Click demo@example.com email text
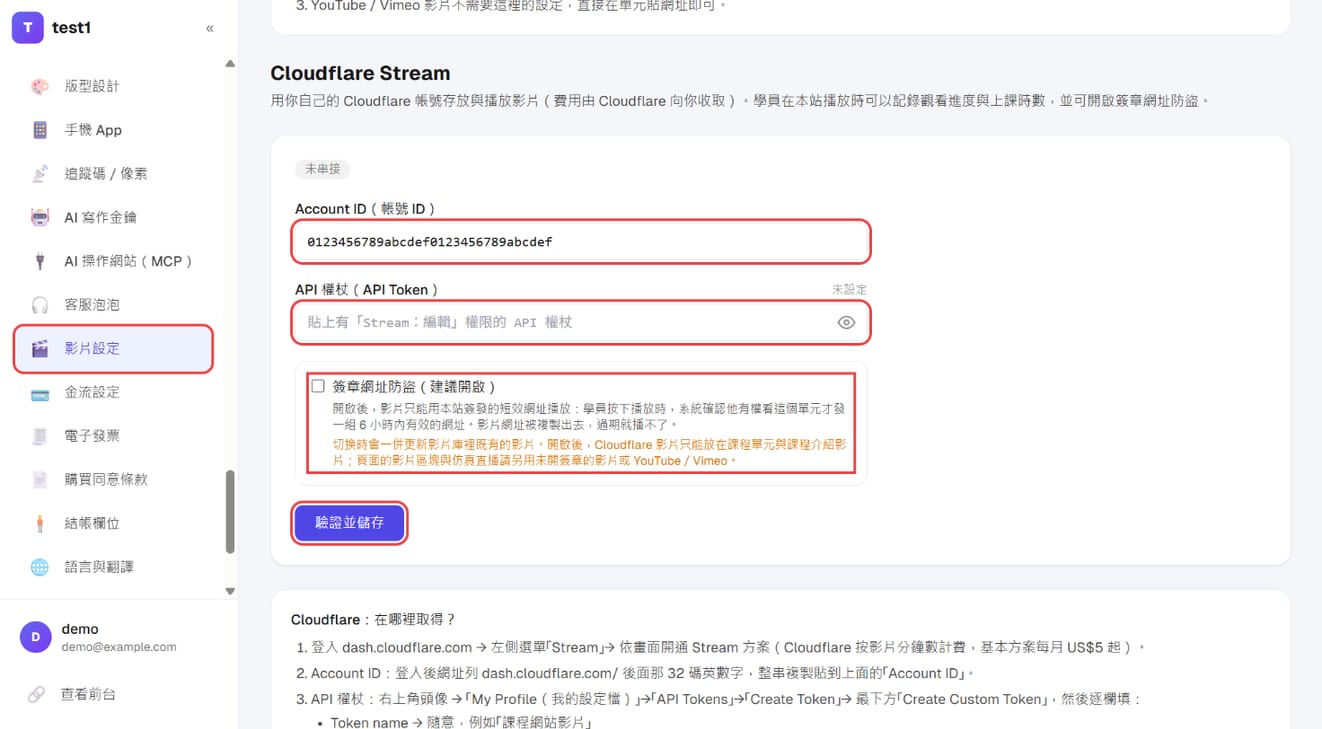 119,647
